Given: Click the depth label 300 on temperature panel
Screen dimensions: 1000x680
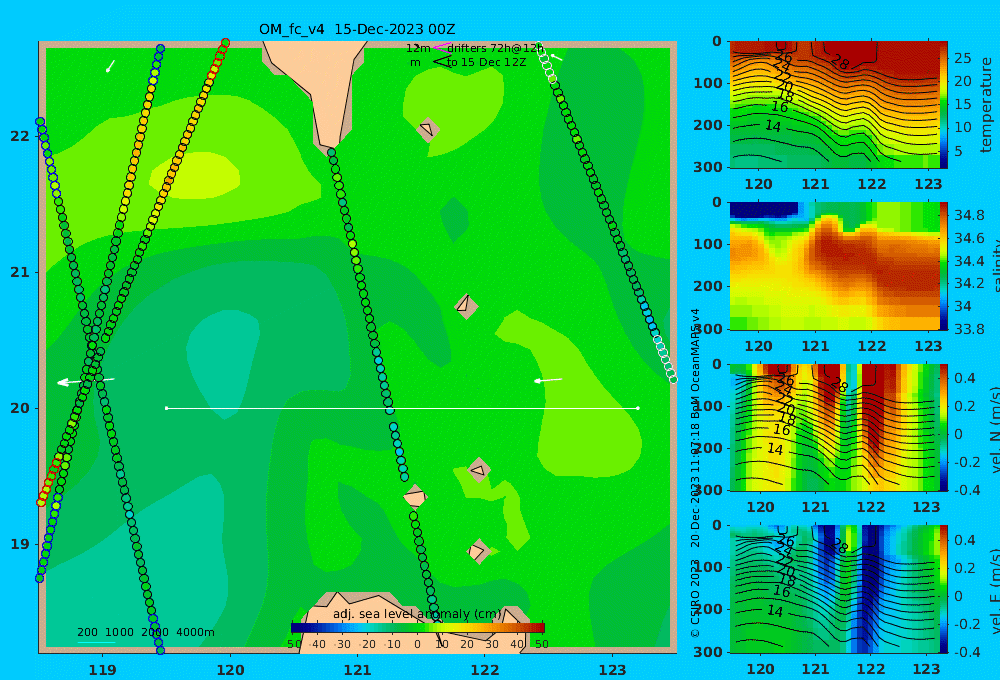Looking at the screenshot, I should click(x=708, y=167).
